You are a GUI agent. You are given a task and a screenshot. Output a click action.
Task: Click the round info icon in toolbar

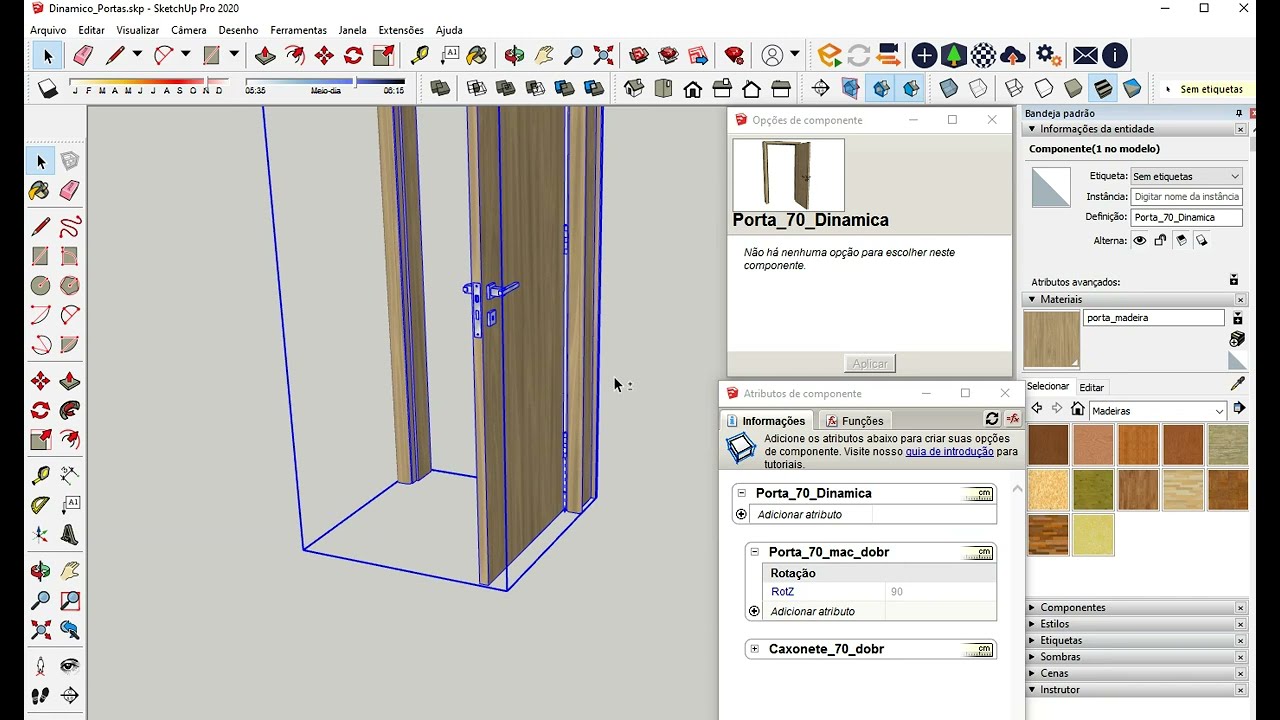click(1115, 55)
